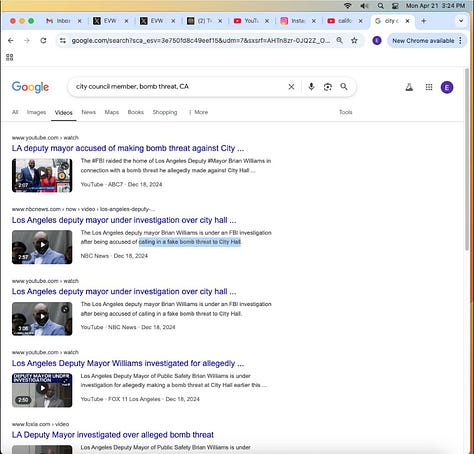This screenshot has height=454, width=474.
Task: Select the Books search filter
Action: point(136,112)
